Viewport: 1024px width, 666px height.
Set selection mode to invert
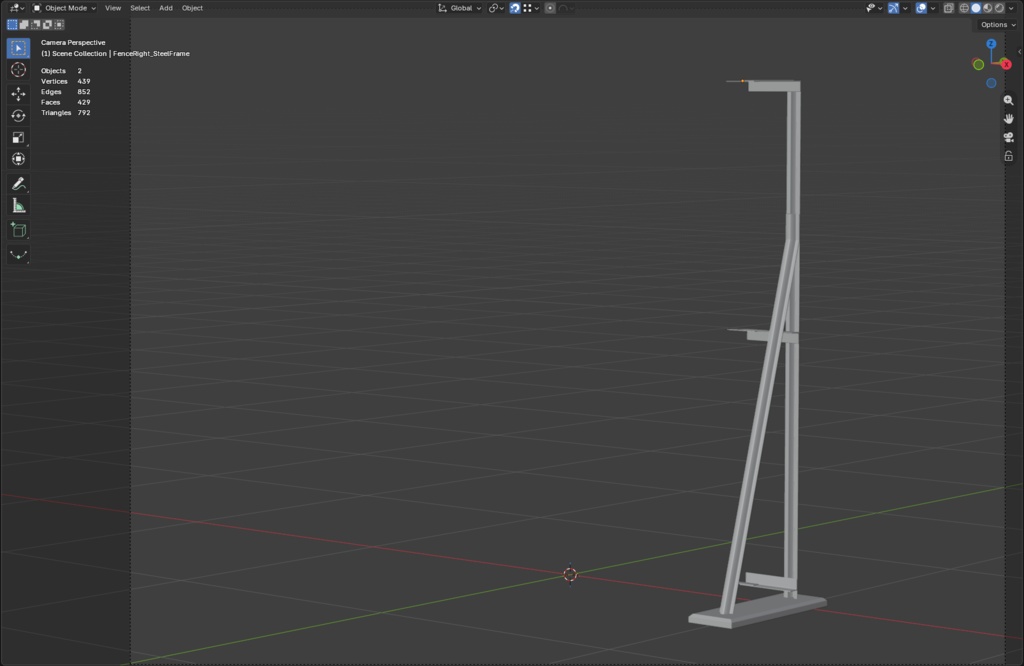[x=48, y=25]
